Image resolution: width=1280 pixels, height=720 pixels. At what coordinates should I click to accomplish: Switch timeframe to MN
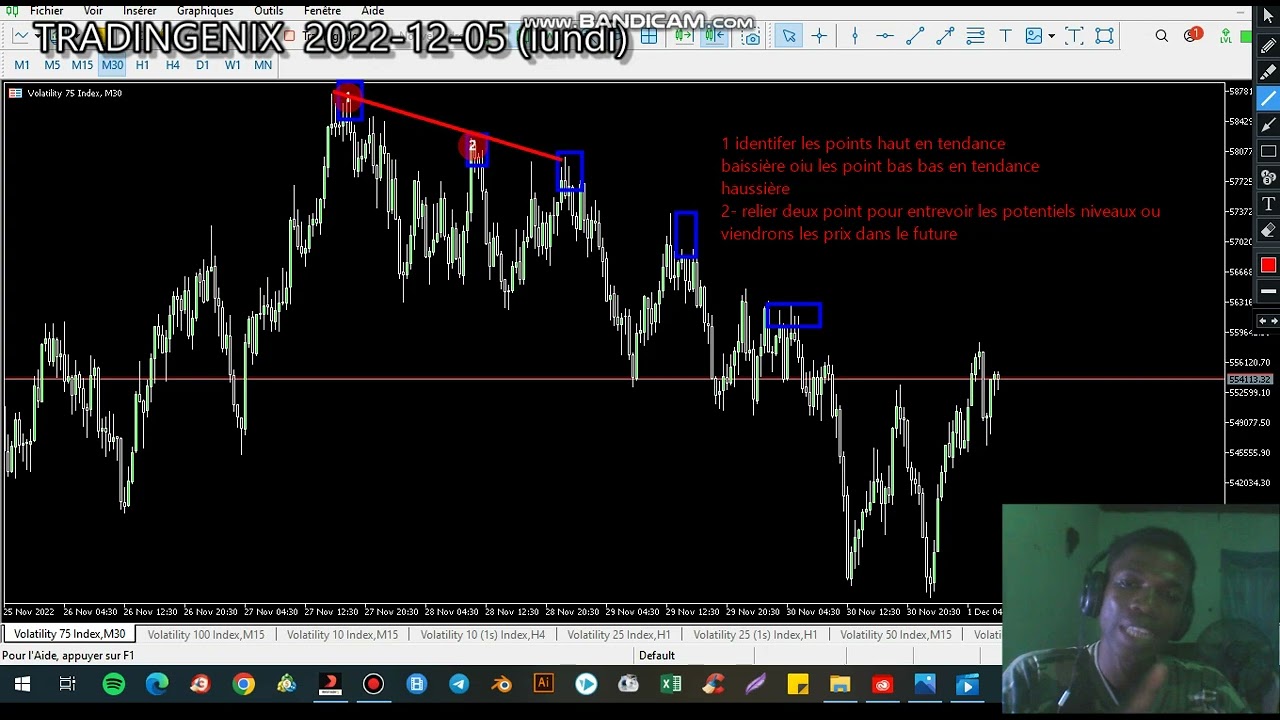click(x=263, y=65)
